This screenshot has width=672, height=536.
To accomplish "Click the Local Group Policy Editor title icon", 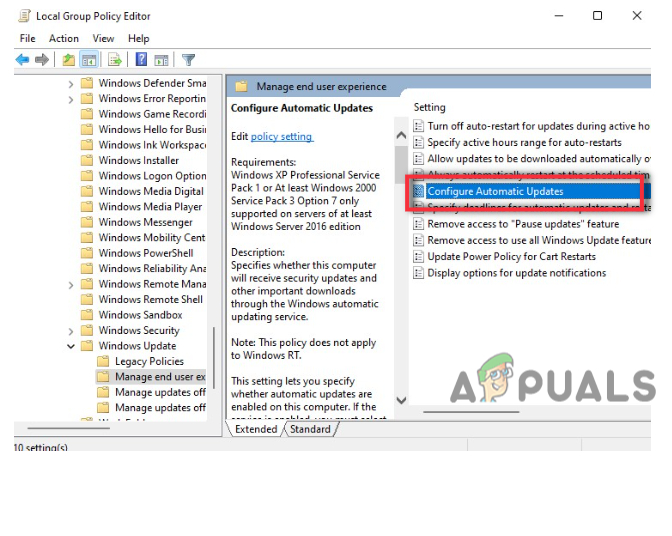I will pos(24,16).
